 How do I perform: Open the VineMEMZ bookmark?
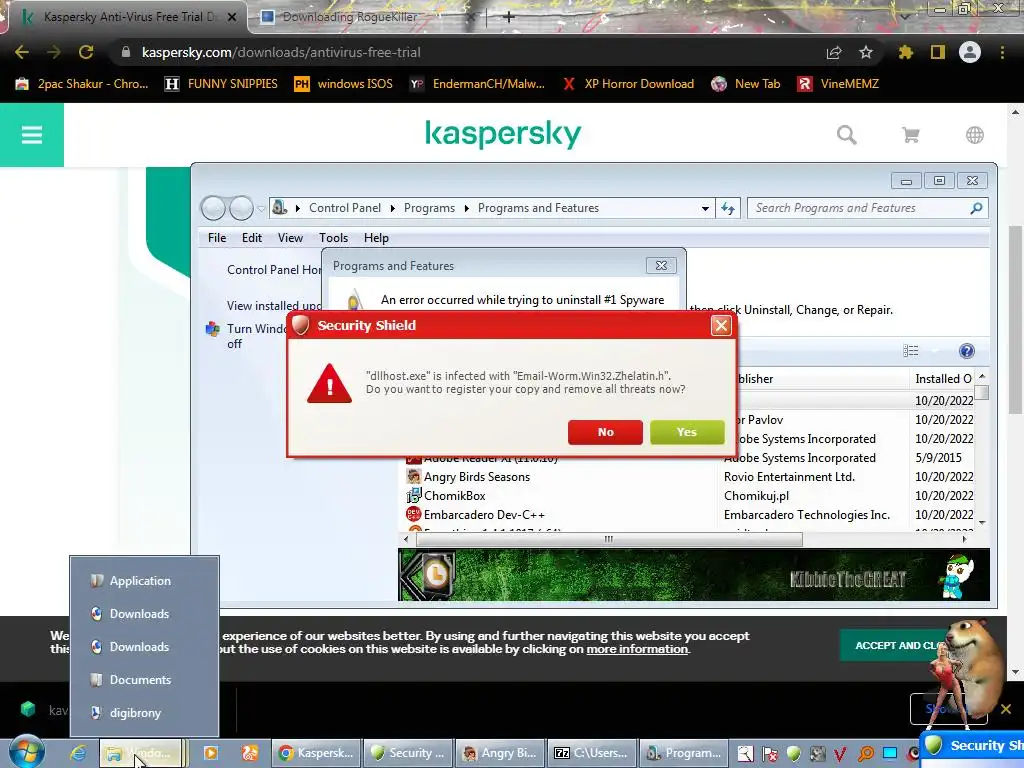(838, 84)
